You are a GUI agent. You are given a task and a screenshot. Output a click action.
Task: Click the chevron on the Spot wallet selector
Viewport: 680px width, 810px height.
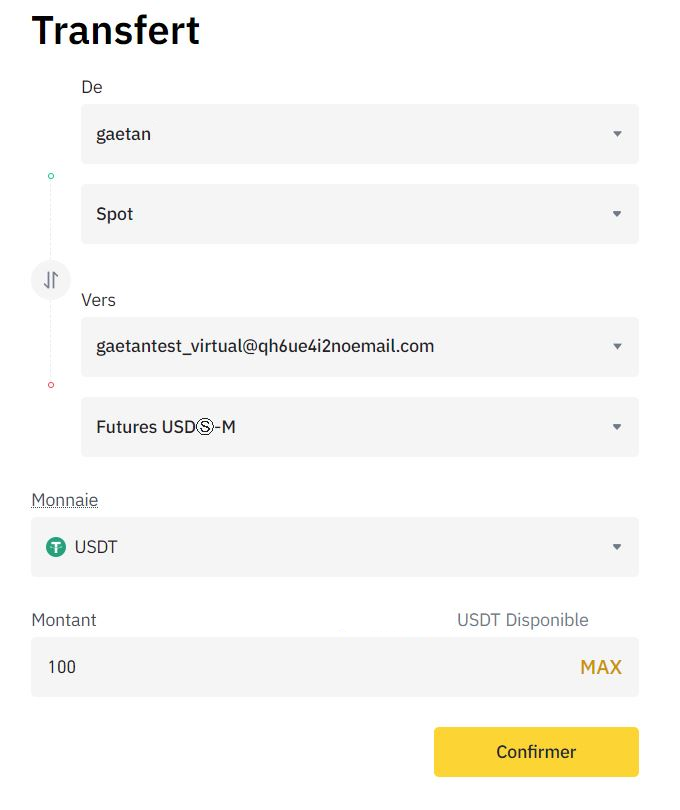pos(617,214)
